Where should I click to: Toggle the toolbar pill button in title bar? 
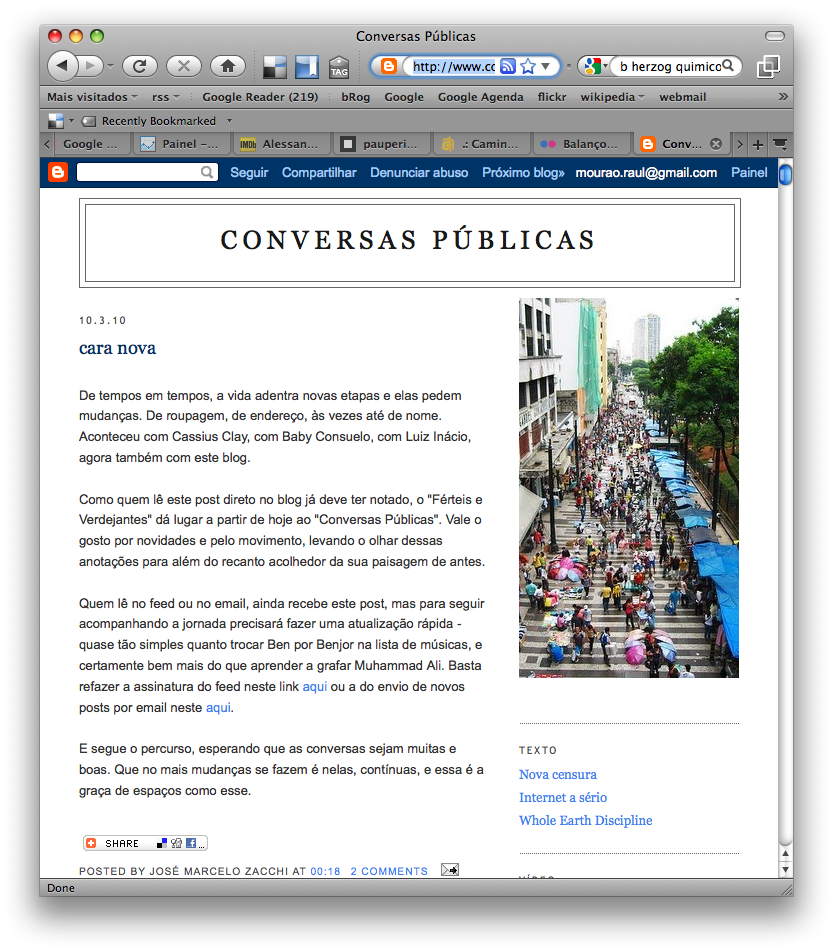(774, 36)
